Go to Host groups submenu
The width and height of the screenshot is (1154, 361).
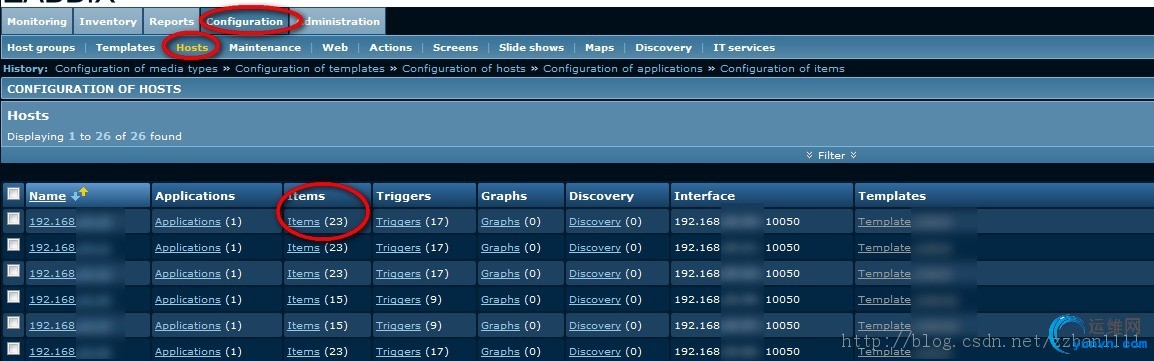point(41,47)
